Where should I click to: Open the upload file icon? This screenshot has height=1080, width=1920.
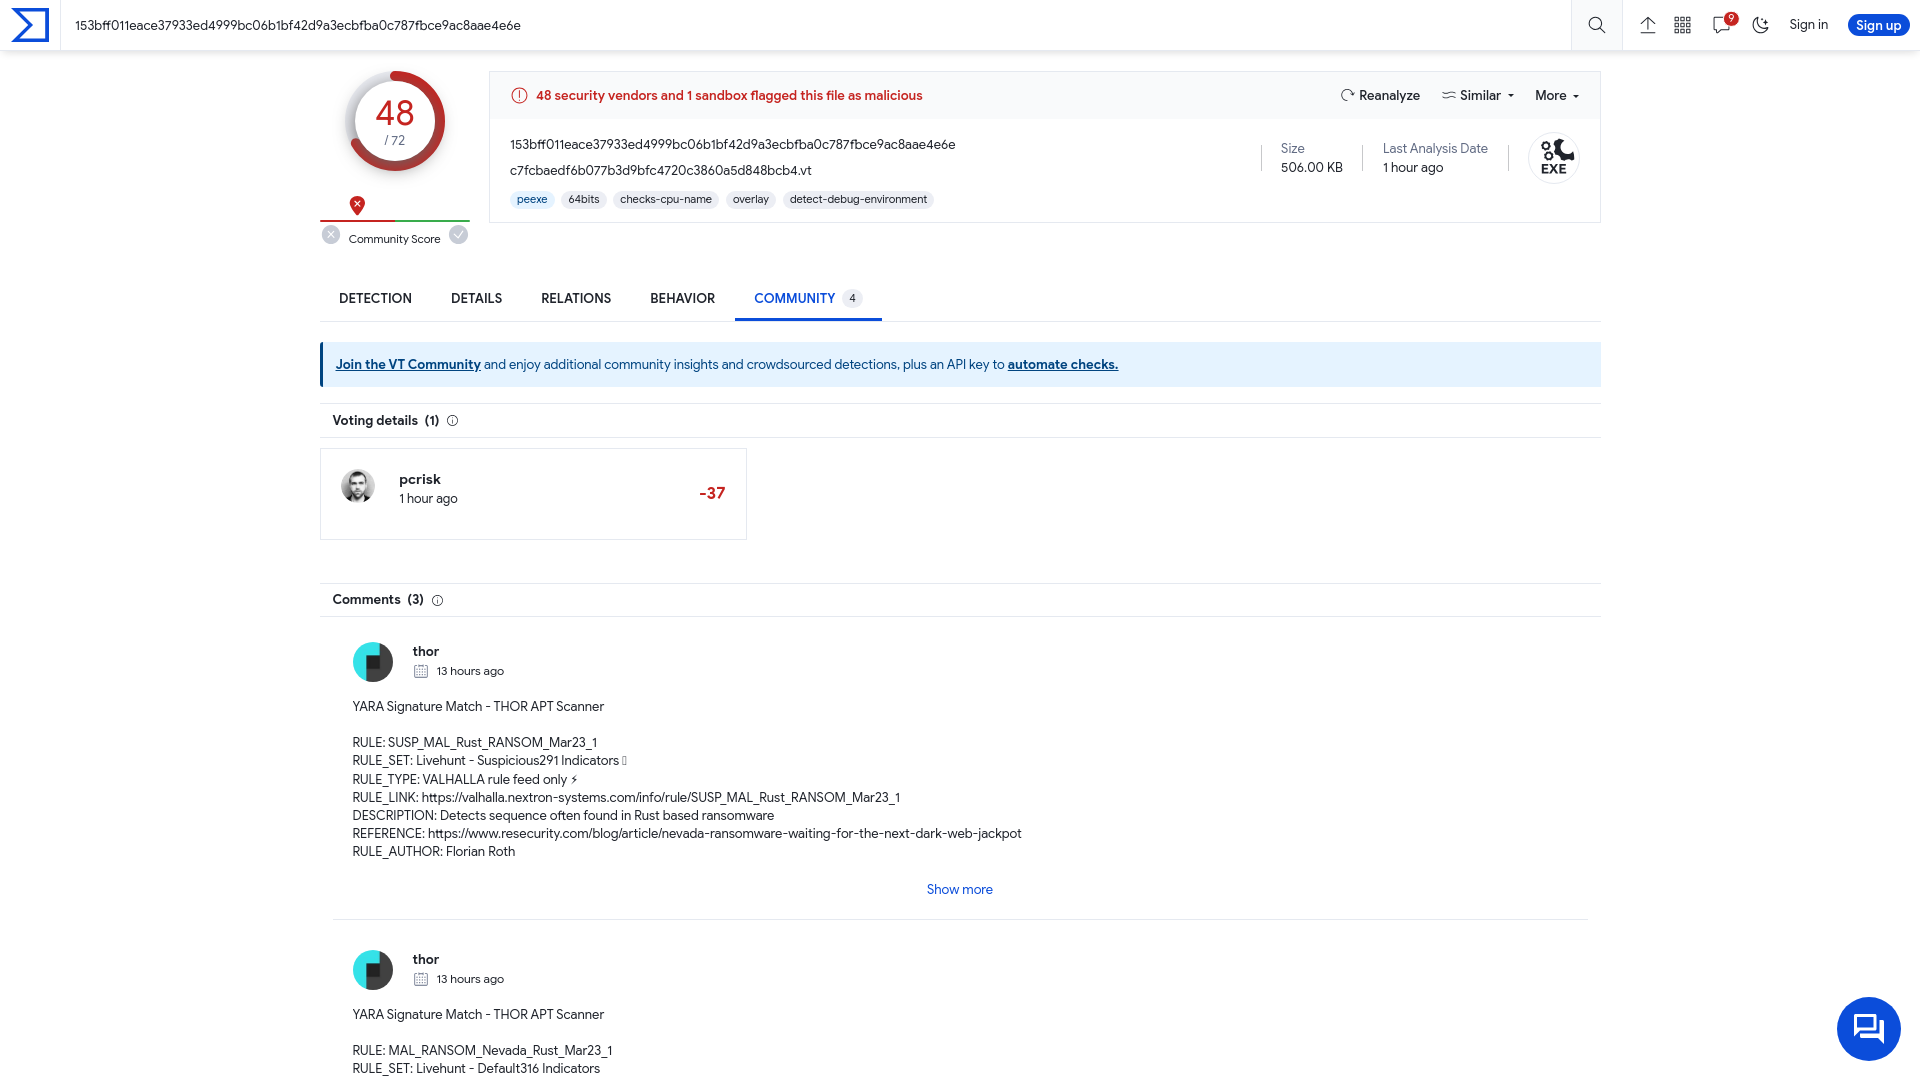[x=1648, y=25]
